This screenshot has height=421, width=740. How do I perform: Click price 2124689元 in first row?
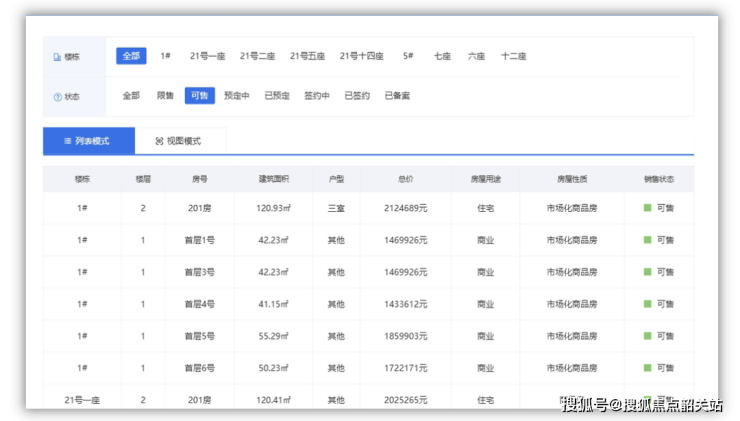click(x=405, y=208)
